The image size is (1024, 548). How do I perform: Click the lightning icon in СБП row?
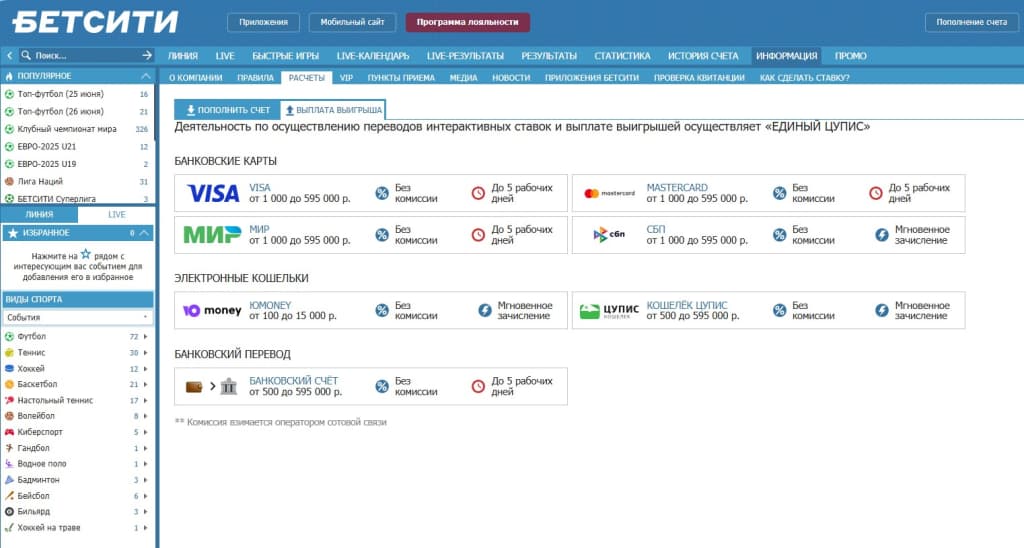click(882, 234)
